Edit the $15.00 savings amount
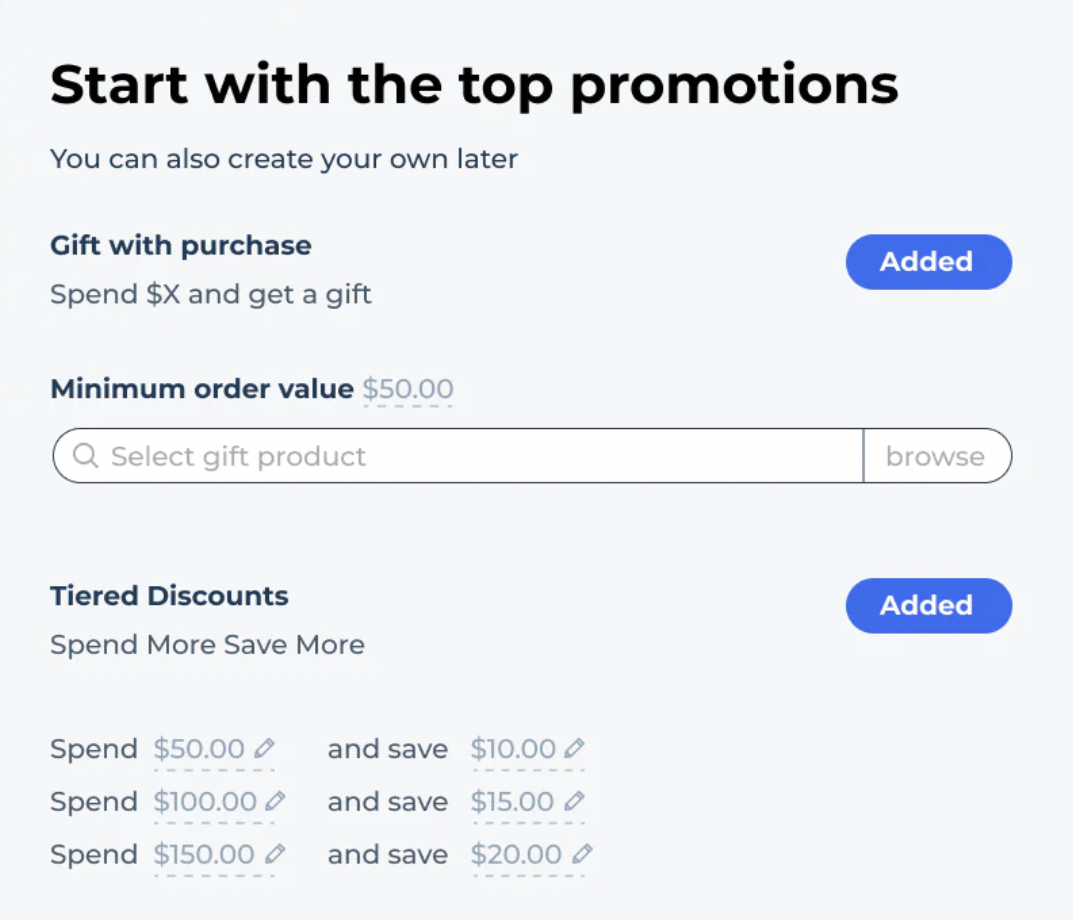 point(512,802)
